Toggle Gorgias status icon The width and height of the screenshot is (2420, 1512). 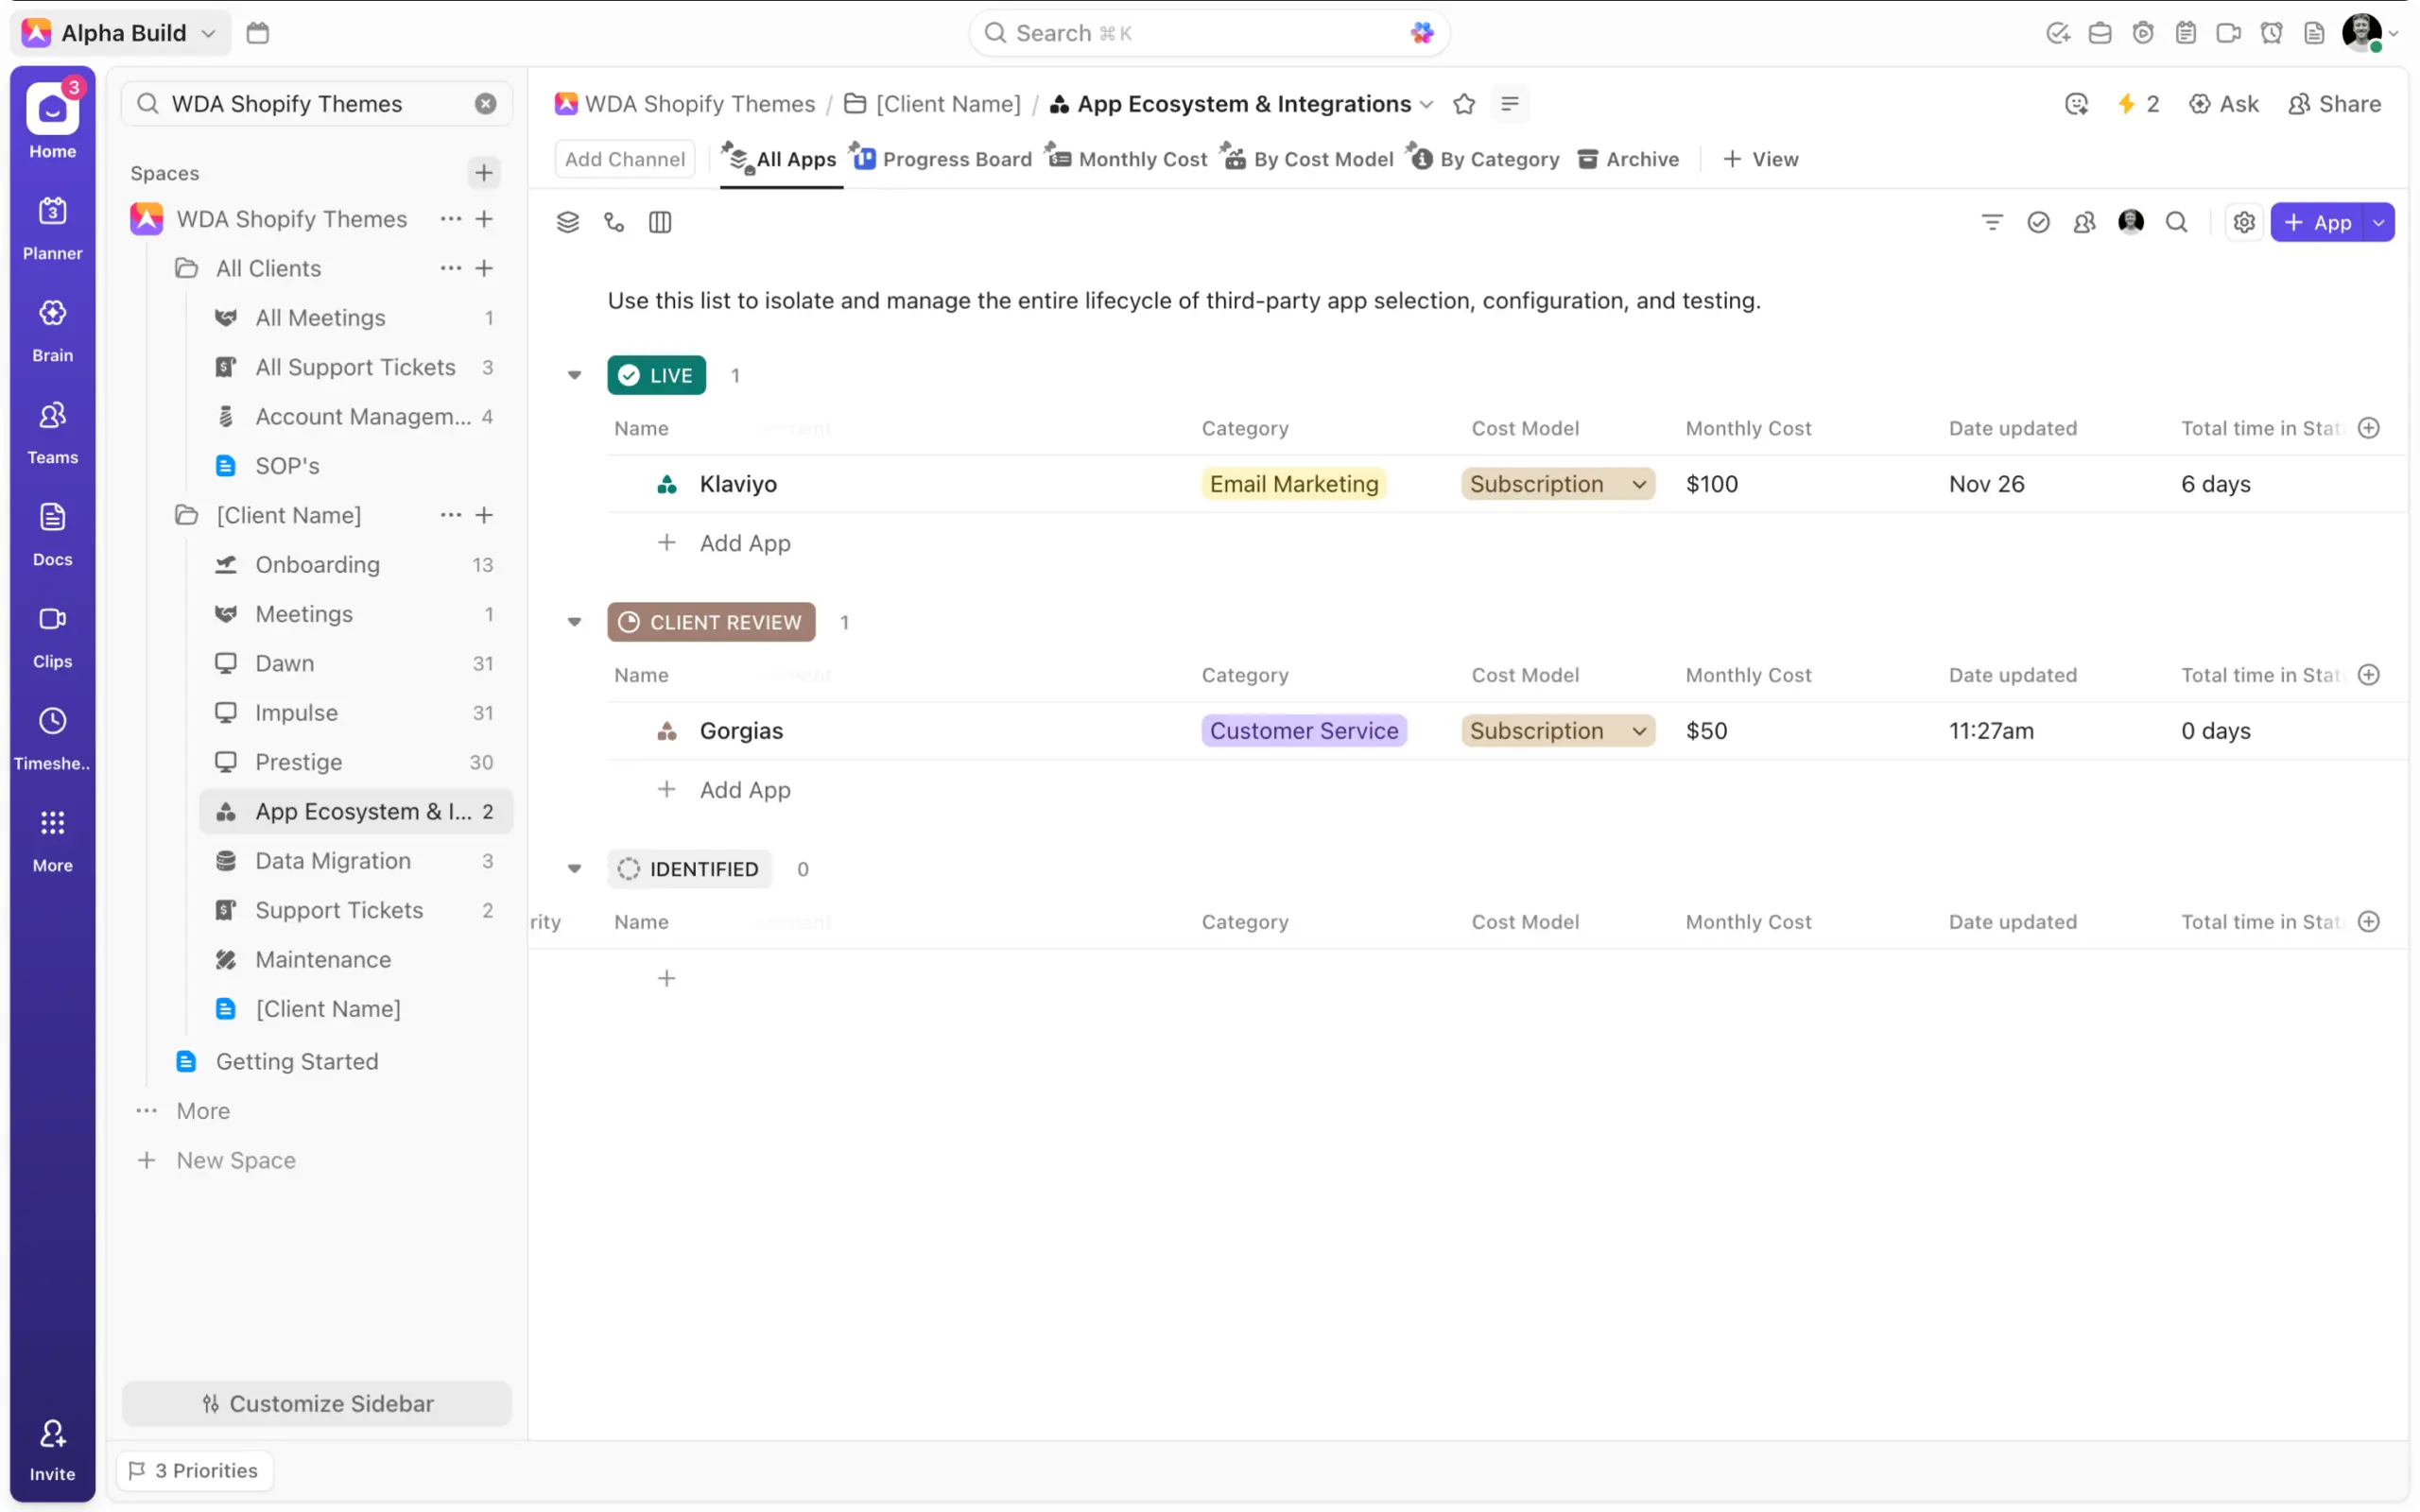pos(666,731)
